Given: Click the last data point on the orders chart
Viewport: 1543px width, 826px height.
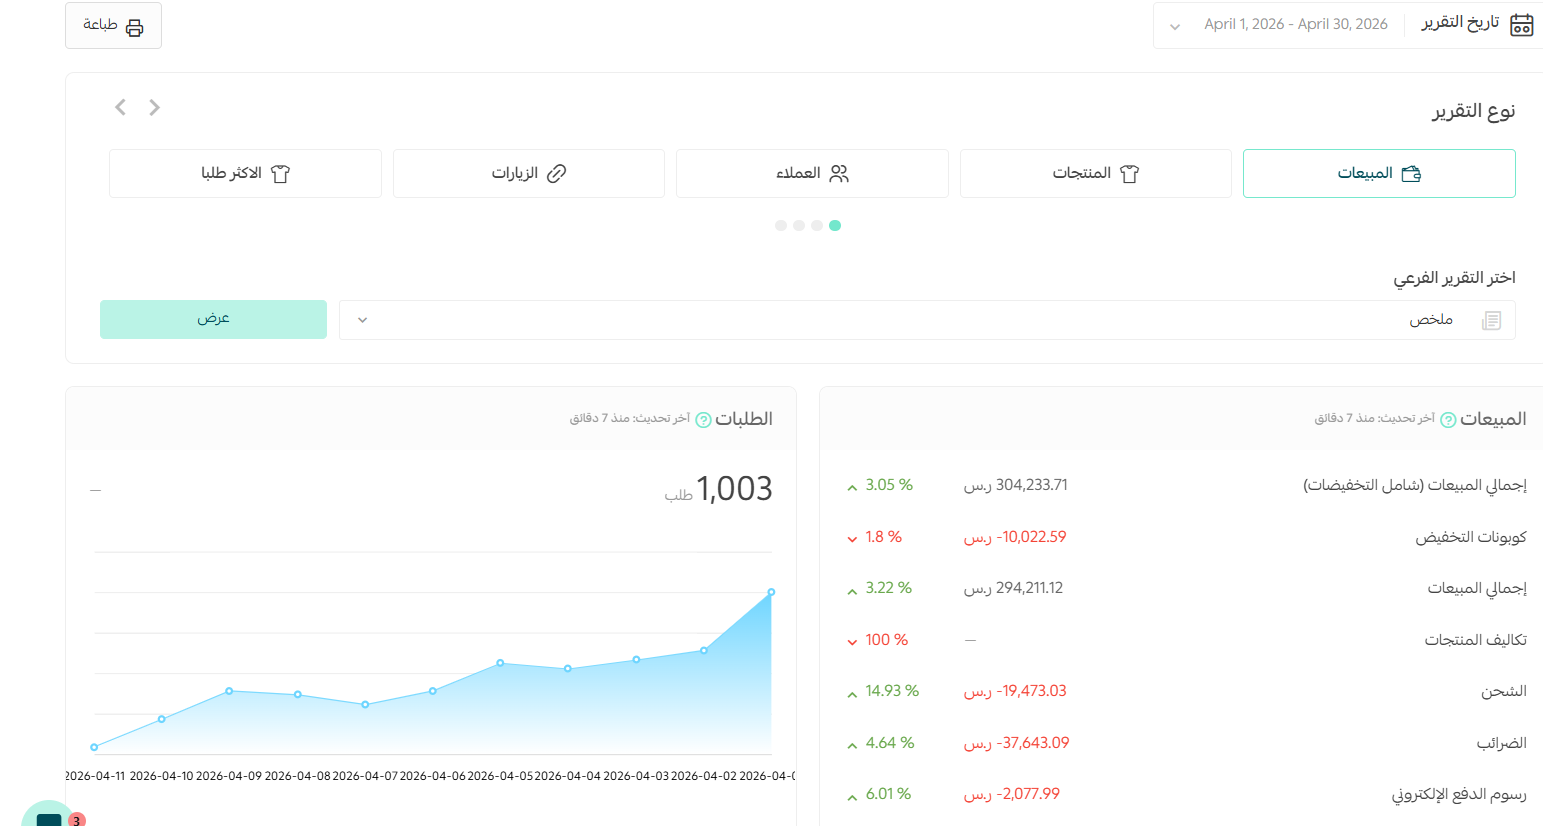Looking at the screenshot, I should (770, 592).
